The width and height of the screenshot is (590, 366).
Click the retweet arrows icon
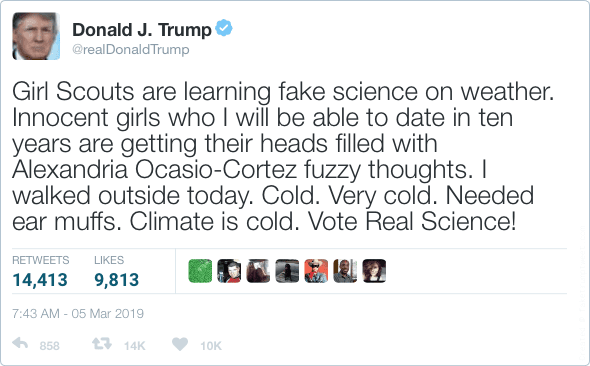tap(102, 343)
